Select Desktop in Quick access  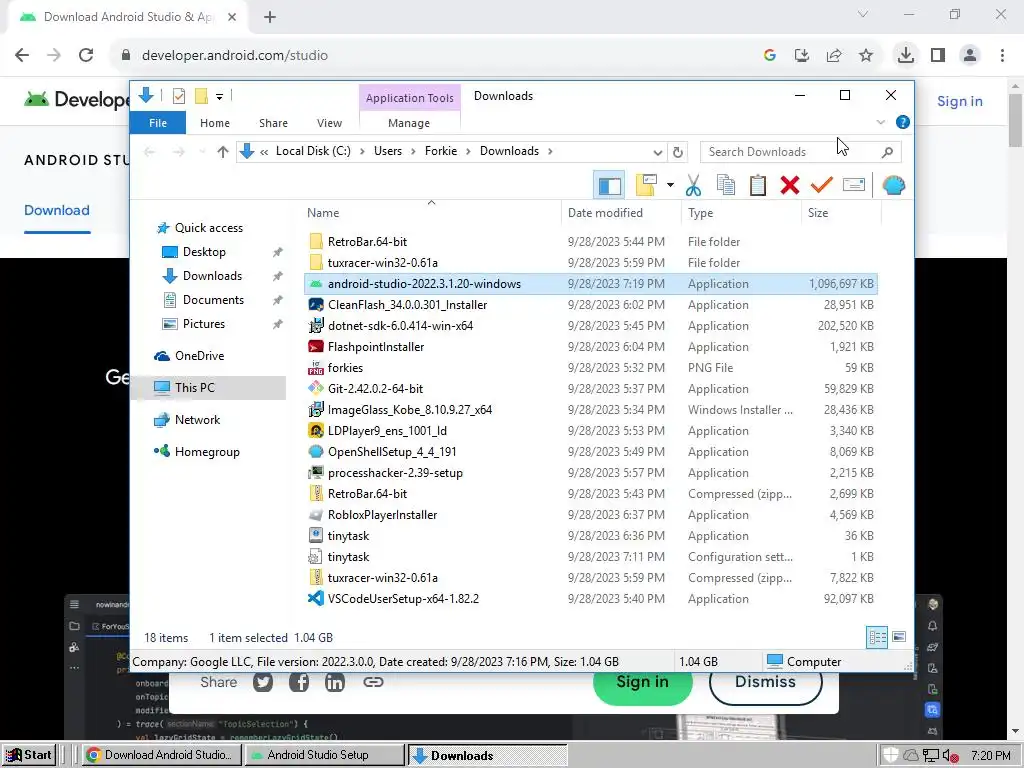[204, 252]
